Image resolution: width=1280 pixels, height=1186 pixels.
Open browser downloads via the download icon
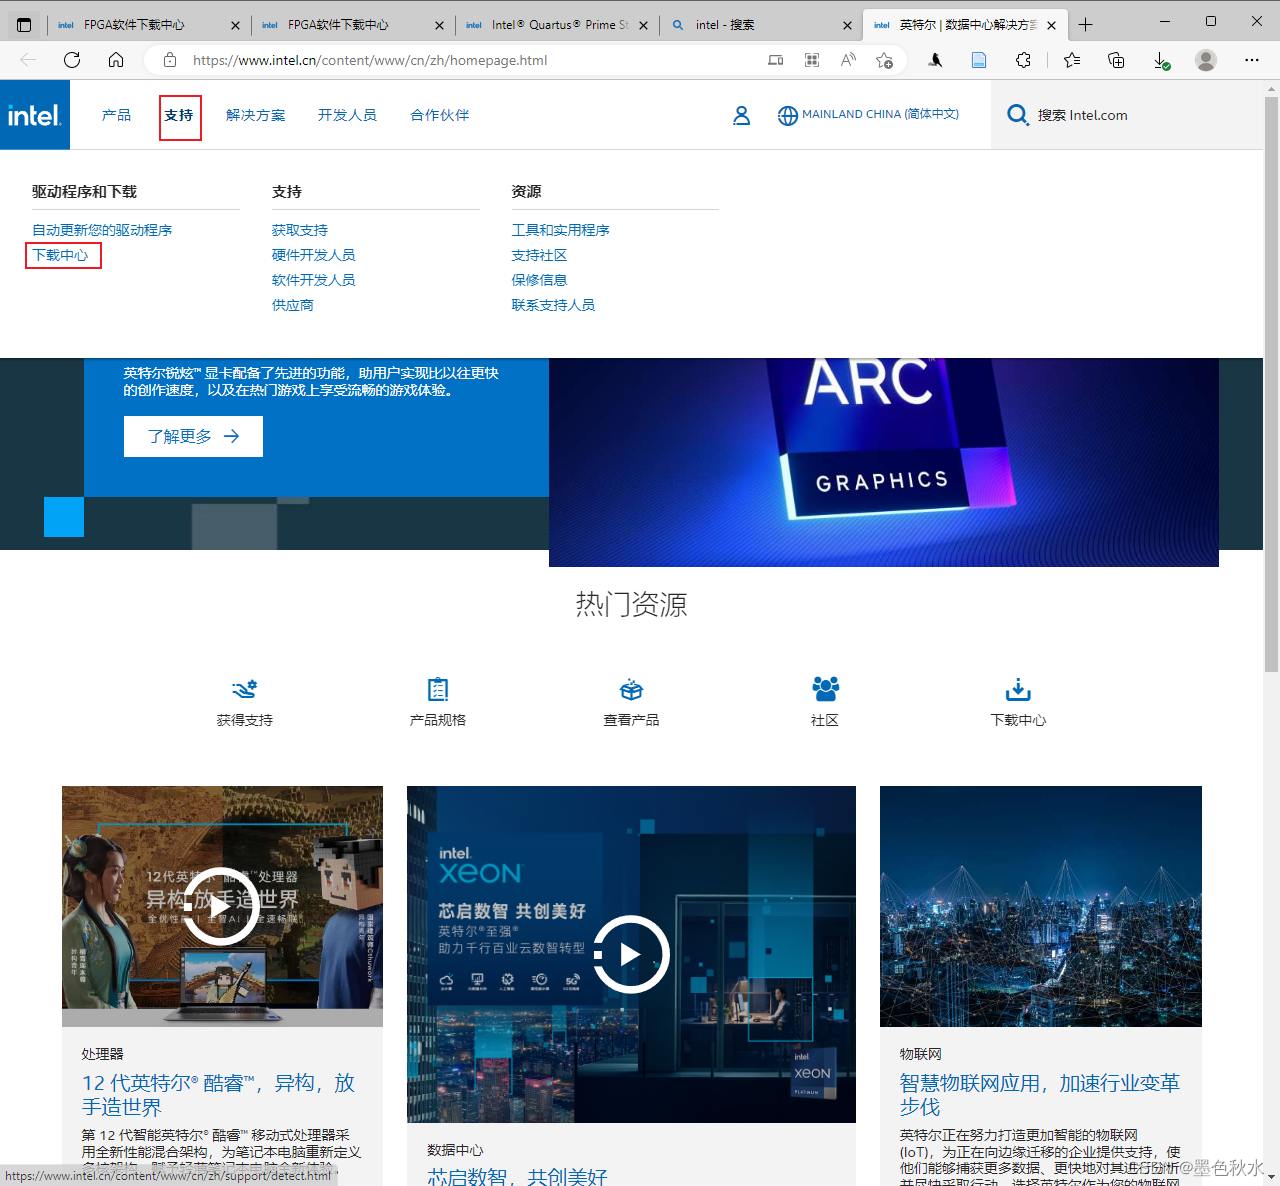(x=1161, y=60)
